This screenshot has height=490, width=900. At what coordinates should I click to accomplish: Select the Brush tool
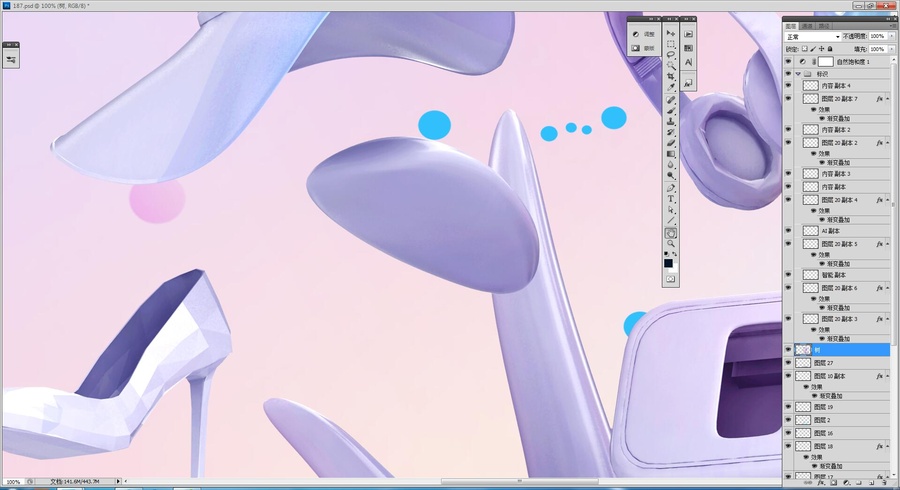coord(670,111)
